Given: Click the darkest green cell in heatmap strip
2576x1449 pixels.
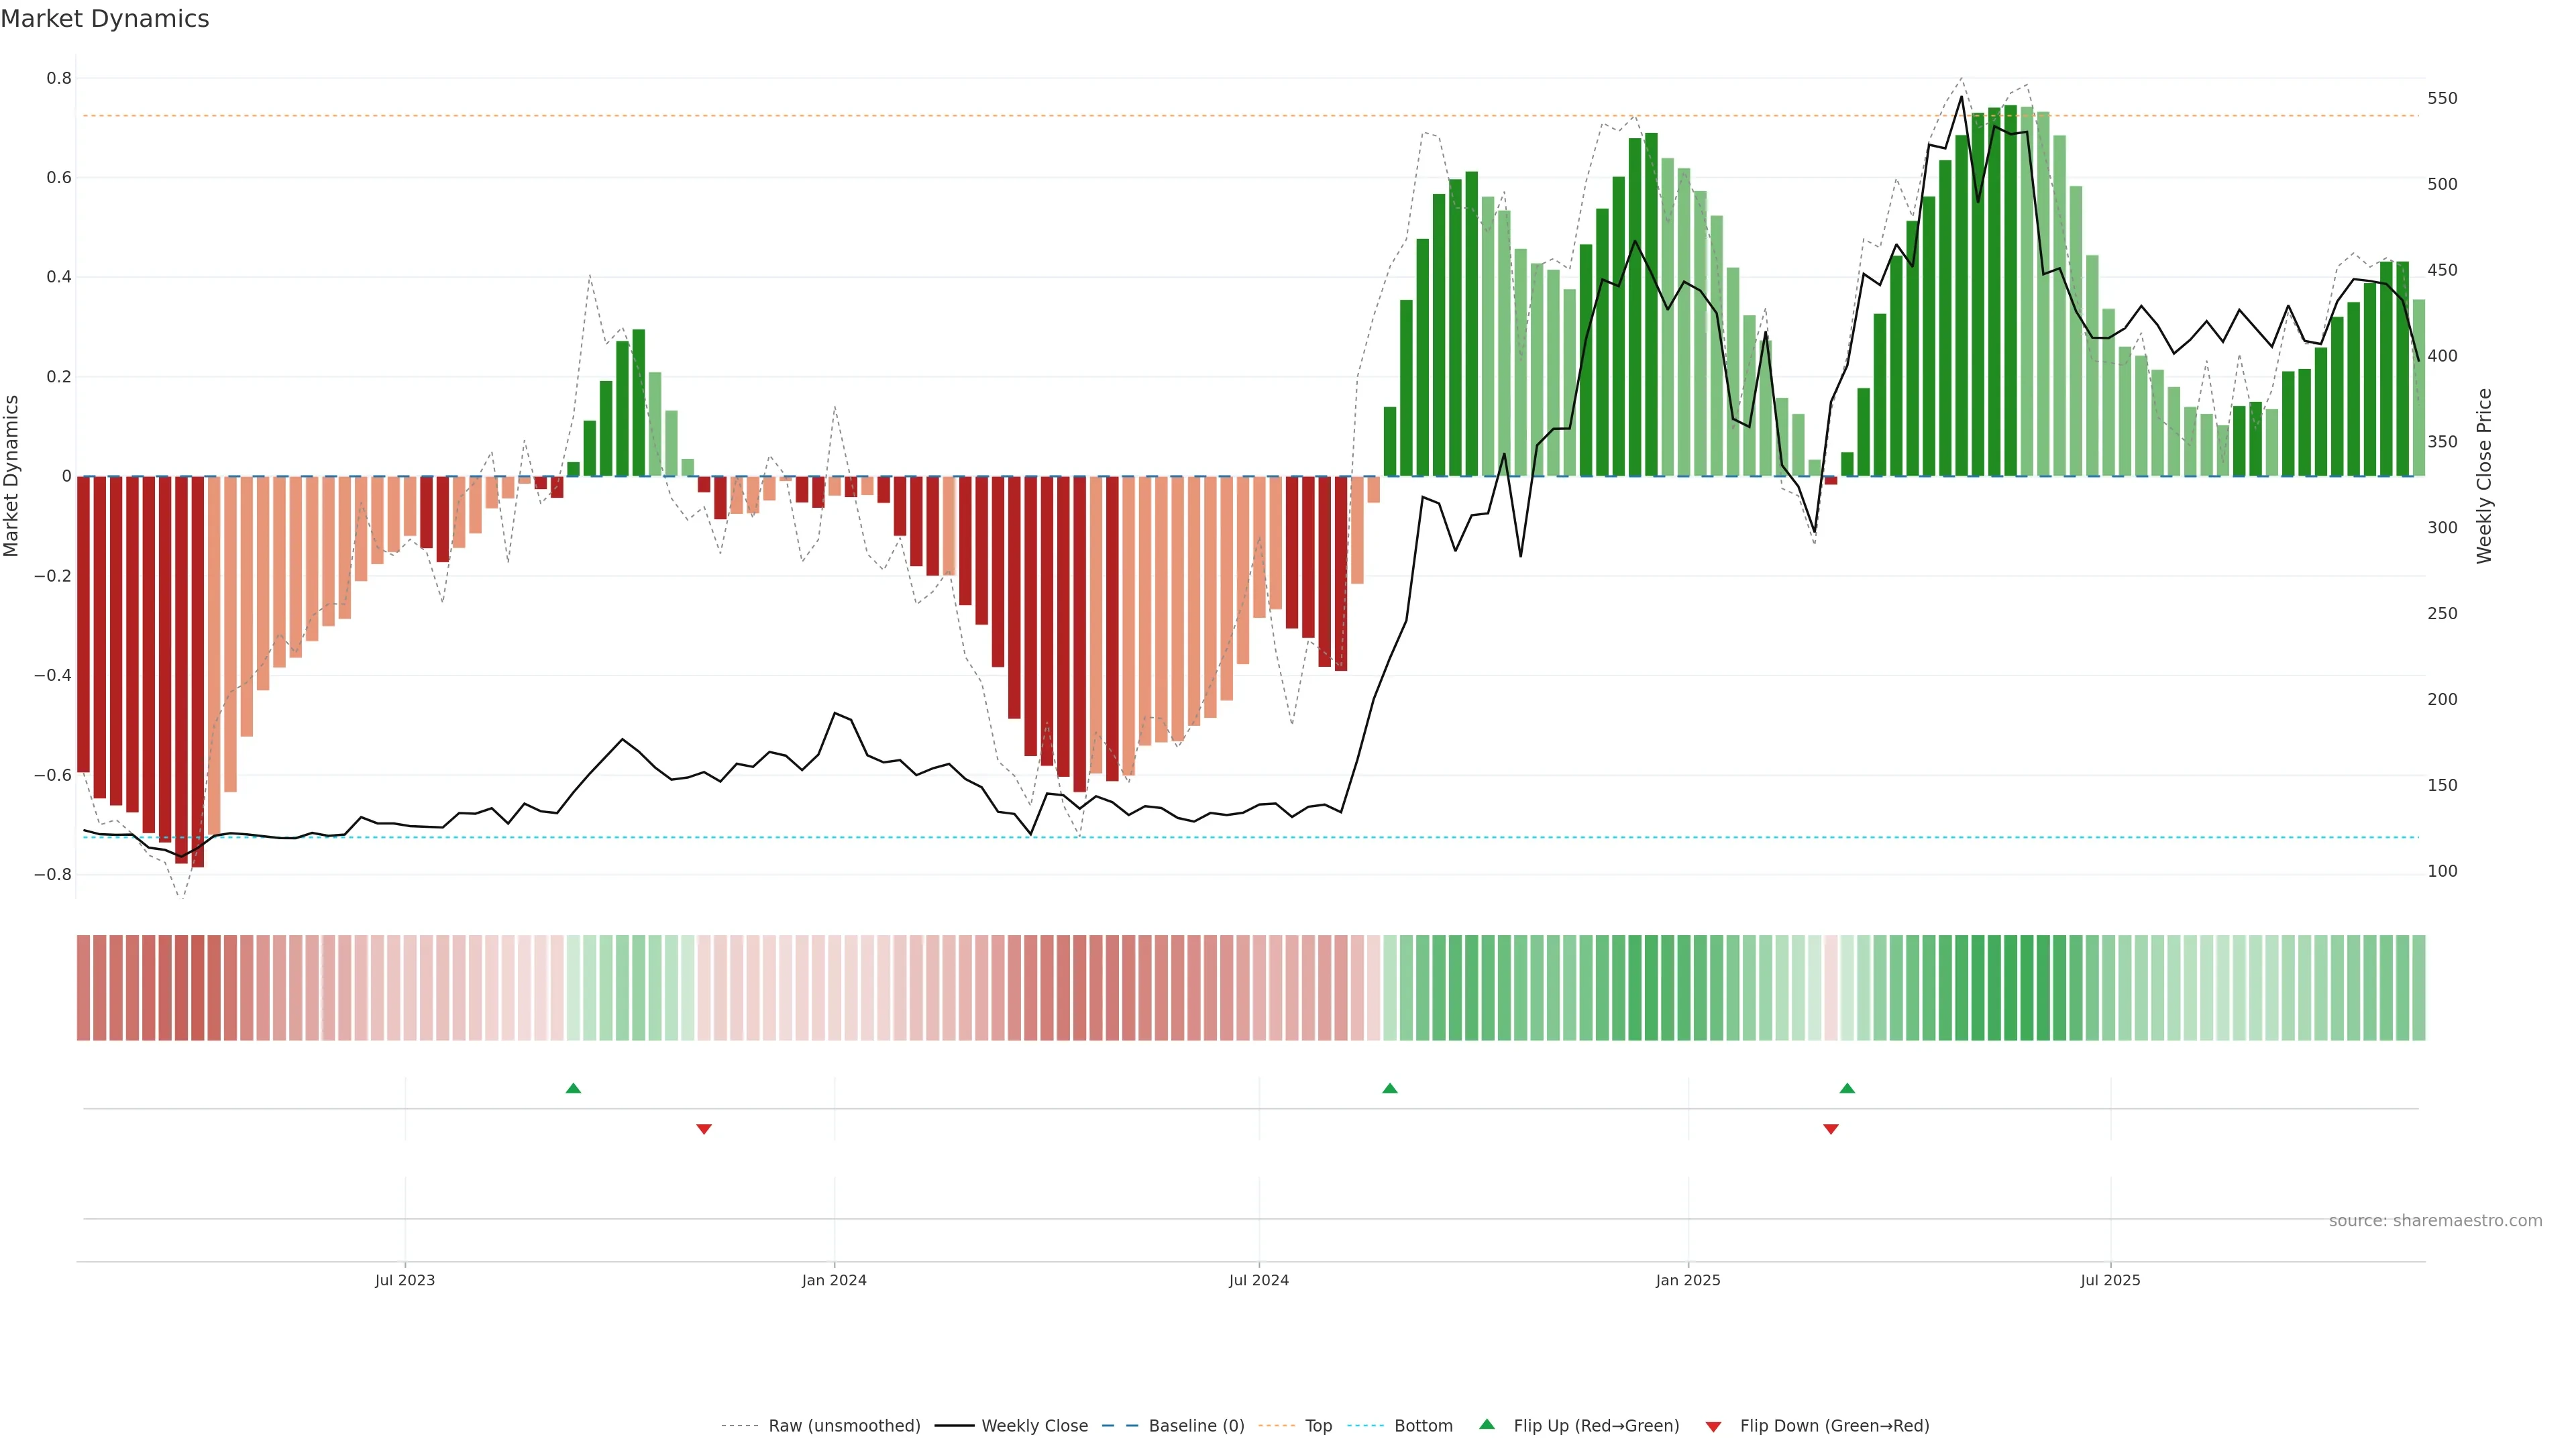Looking at the screenshot, I should 2010,988.
